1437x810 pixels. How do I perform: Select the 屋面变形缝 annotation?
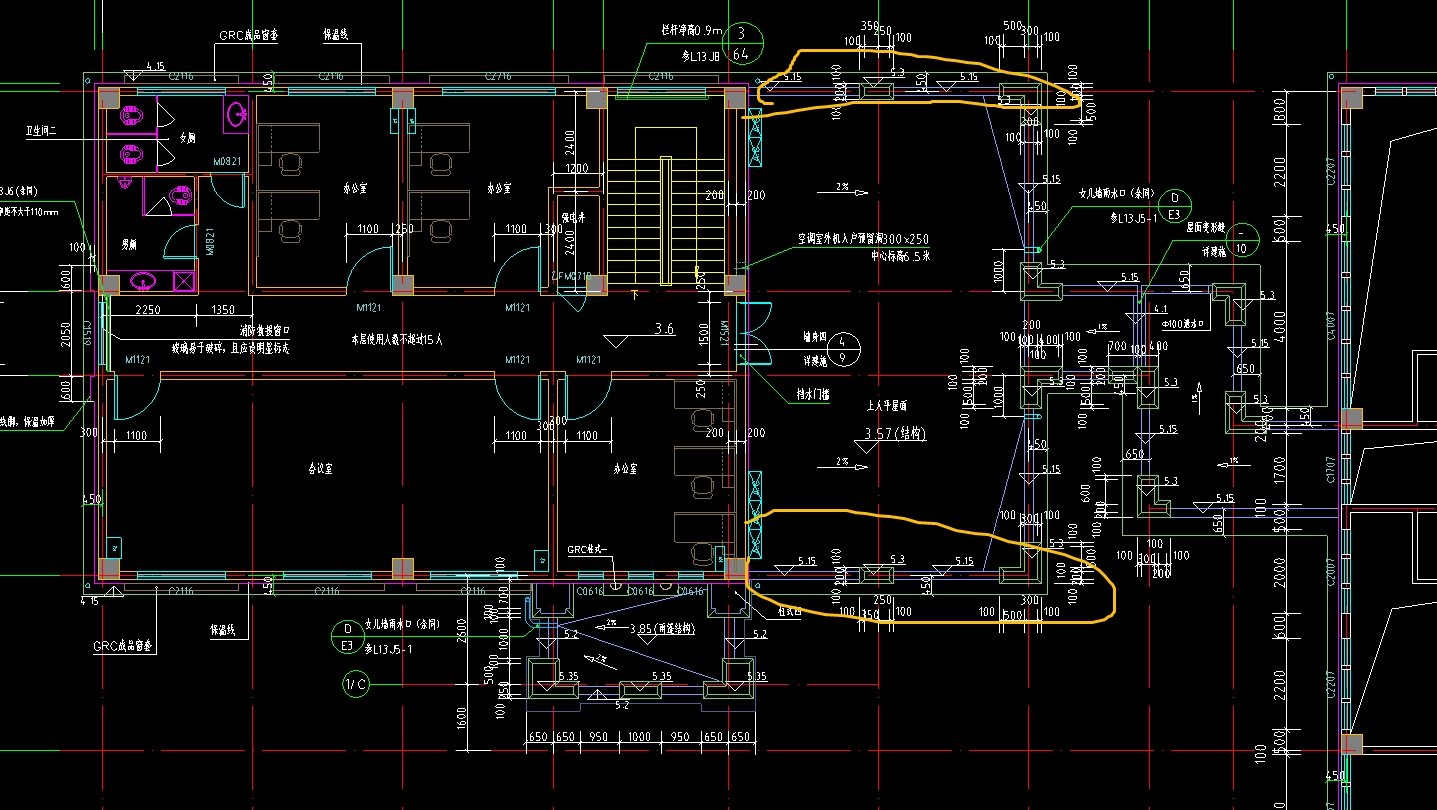tap(1206, 227)
